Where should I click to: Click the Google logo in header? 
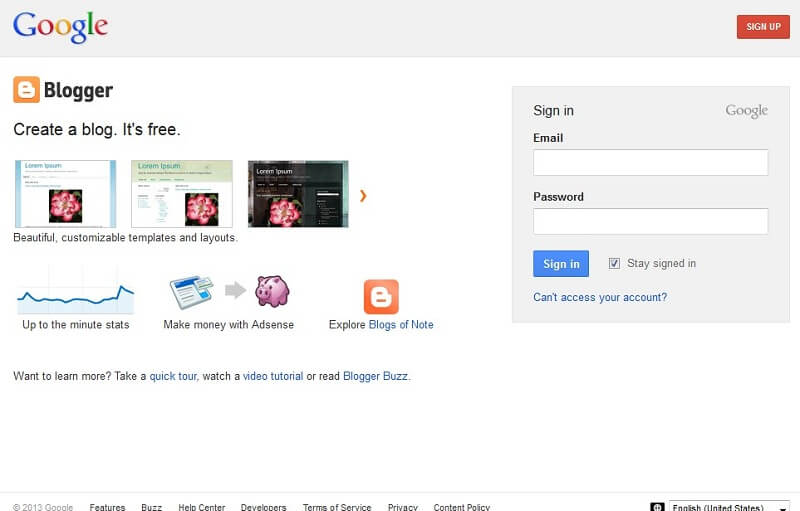click(x=60, y=27)
